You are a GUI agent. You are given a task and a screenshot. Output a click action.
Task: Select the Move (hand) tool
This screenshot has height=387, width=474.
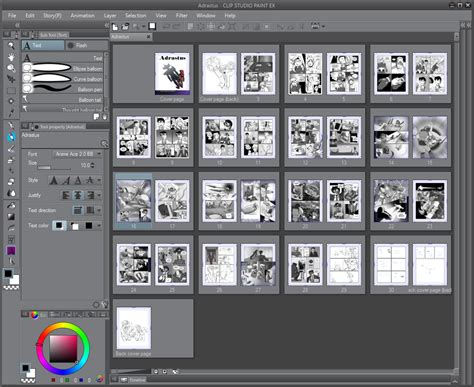11,57
